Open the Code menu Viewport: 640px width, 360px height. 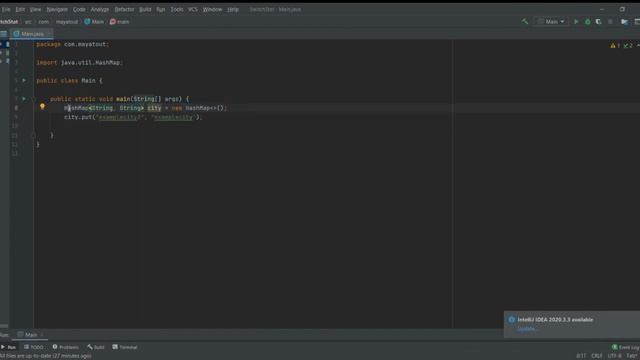(79, 9)
